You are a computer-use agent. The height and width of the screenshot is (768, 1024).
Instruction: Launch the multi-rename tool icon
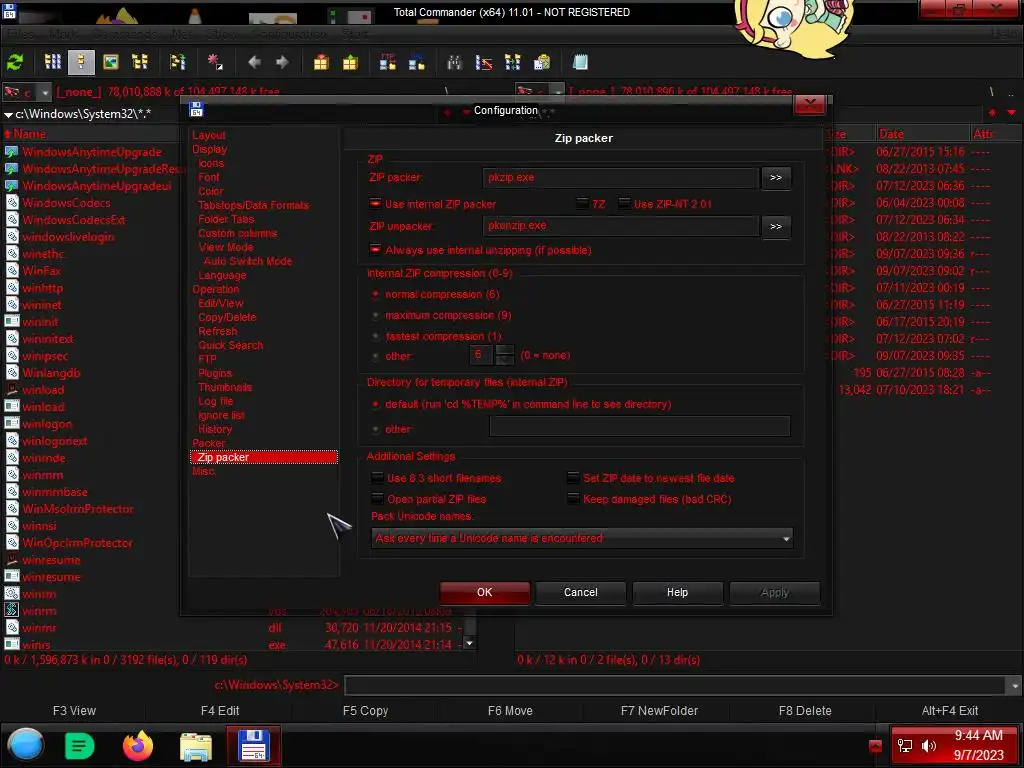(x=484, y=63)
